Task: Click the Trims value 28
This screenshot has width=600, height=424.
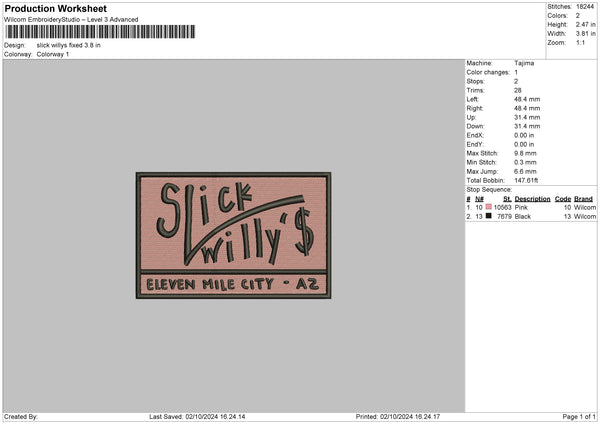Action: pyautogui.click(x=518, y=90)
